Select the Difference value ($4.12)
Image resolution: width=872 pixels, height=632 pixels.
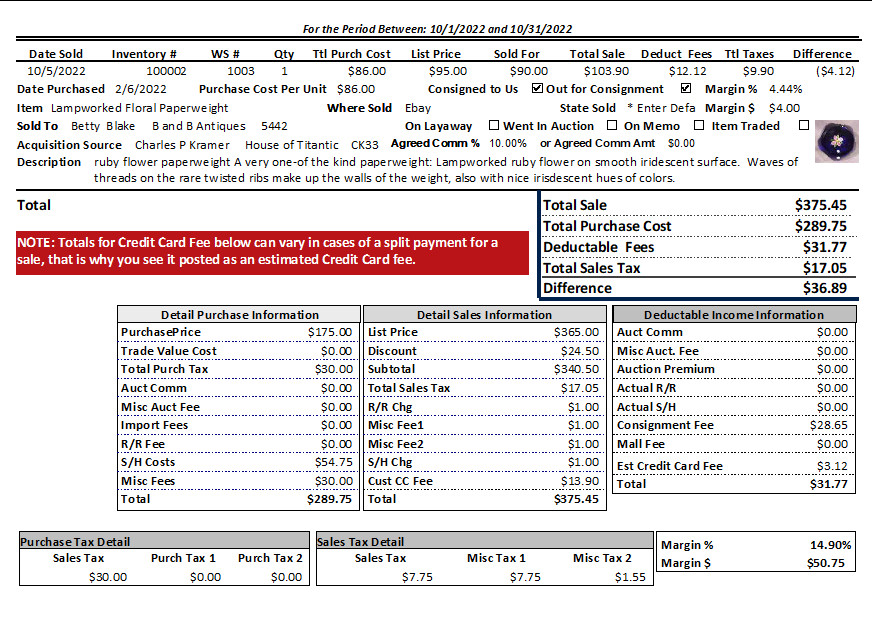835,71
